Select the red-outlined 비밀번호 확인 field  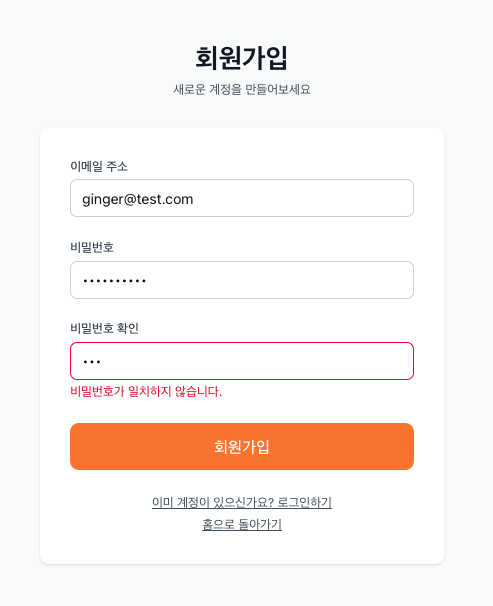coord(242,361)
